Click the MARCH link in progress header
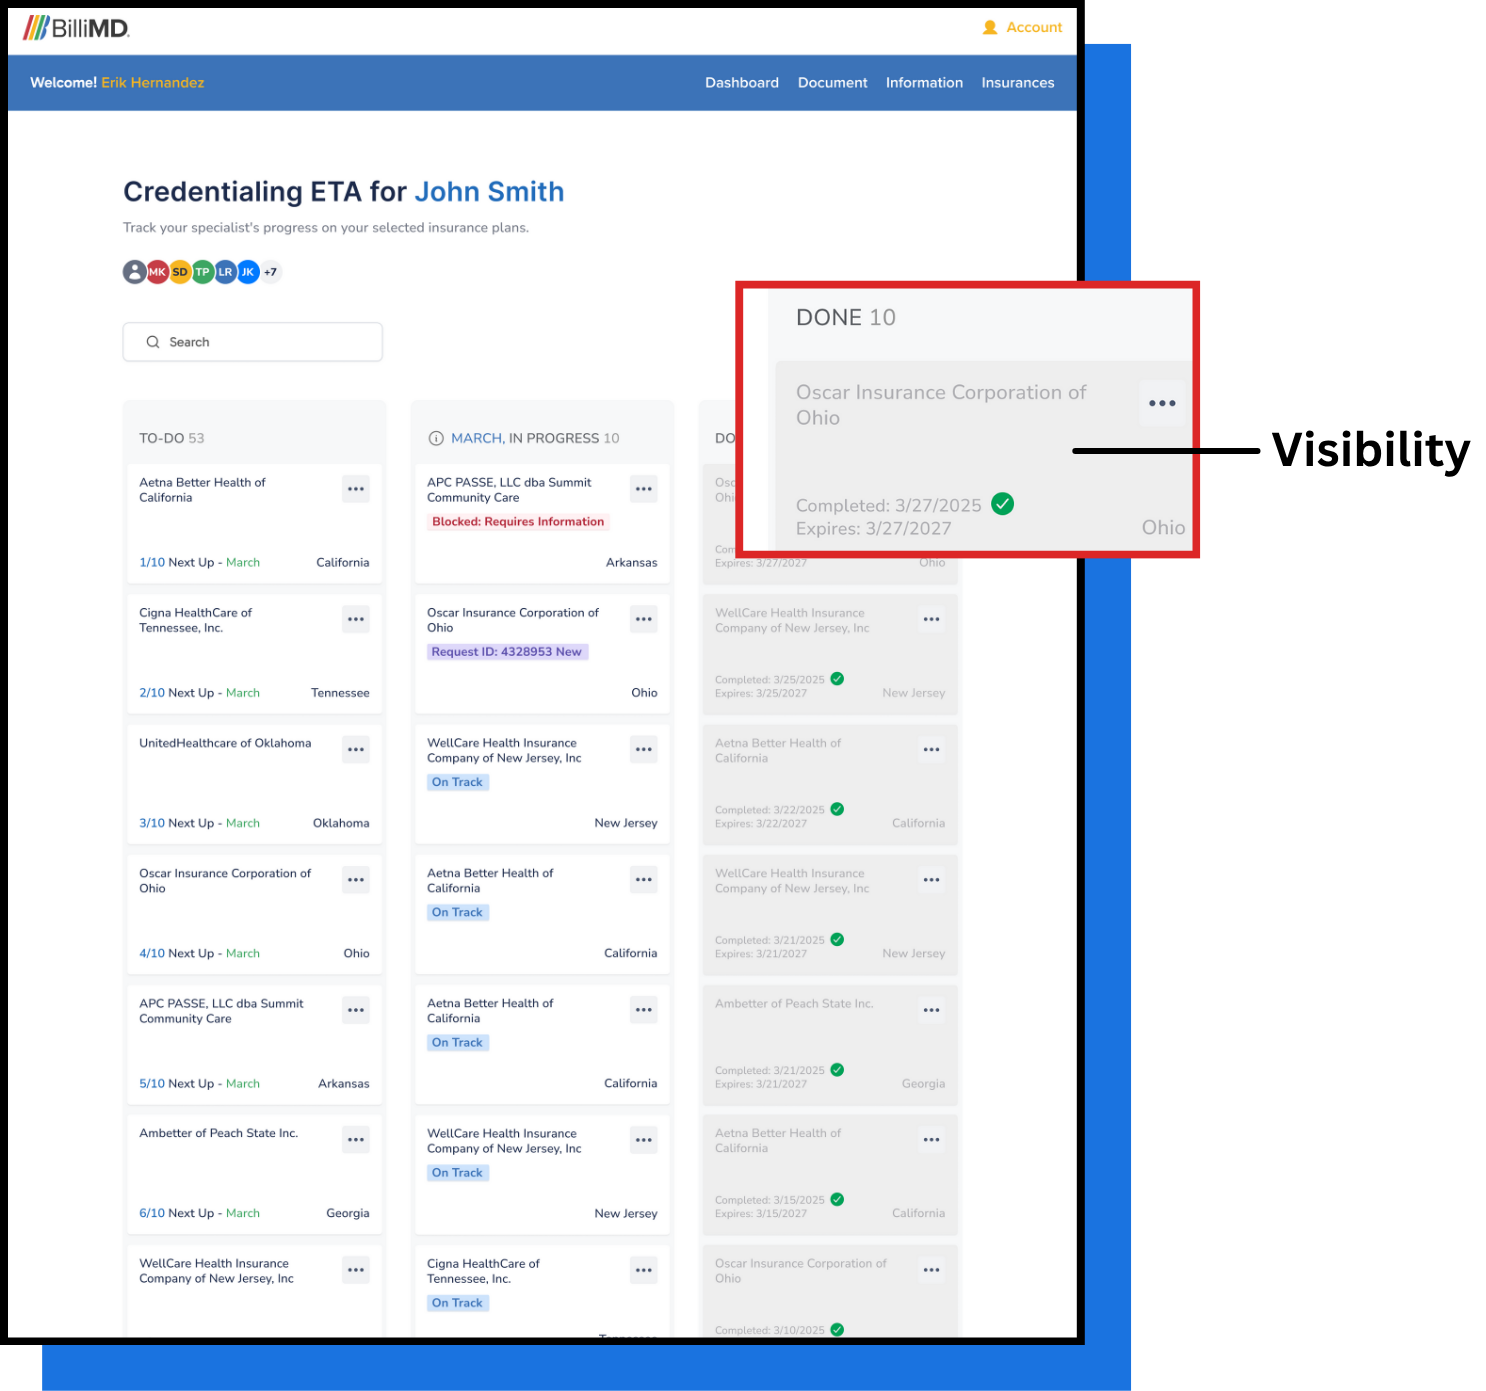Screen dimensions: 1486x1391 [x=477, y=438]
